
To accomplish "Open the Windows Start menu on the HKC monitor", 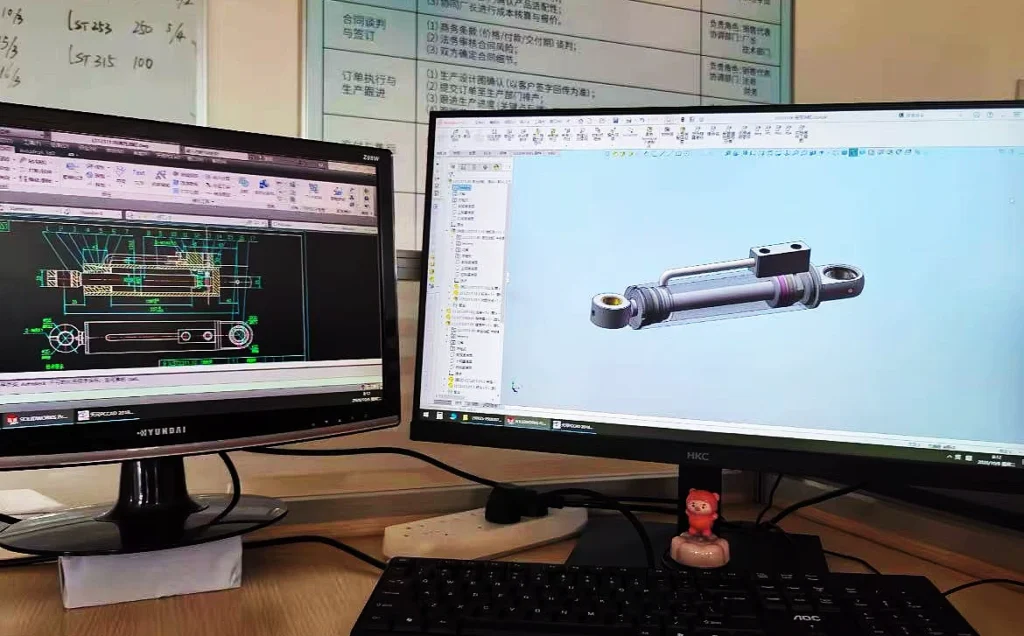I will 426,415.
